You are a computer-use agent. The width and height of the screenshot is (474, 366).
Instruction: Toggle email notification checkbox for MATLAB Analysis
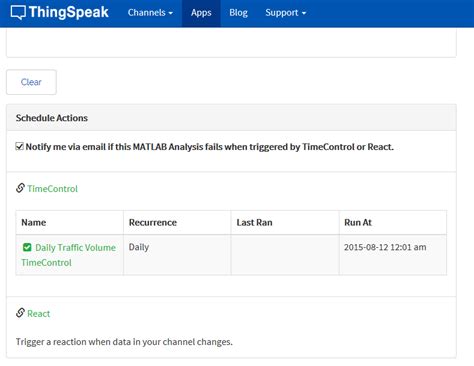point(19,146)
